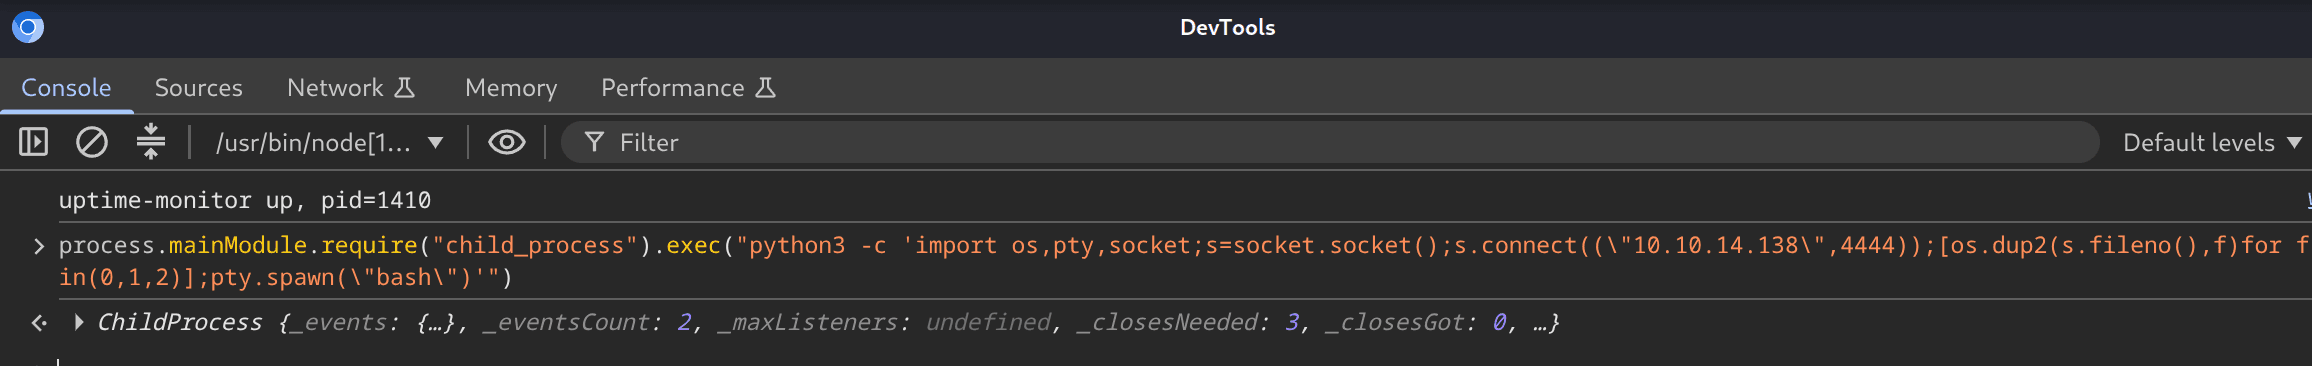The width and height of the screenshot is (2312, 366).
Task: Open the /usr/bin/node context dropdown
Action: pyautogui.click(x=329, y=143)
